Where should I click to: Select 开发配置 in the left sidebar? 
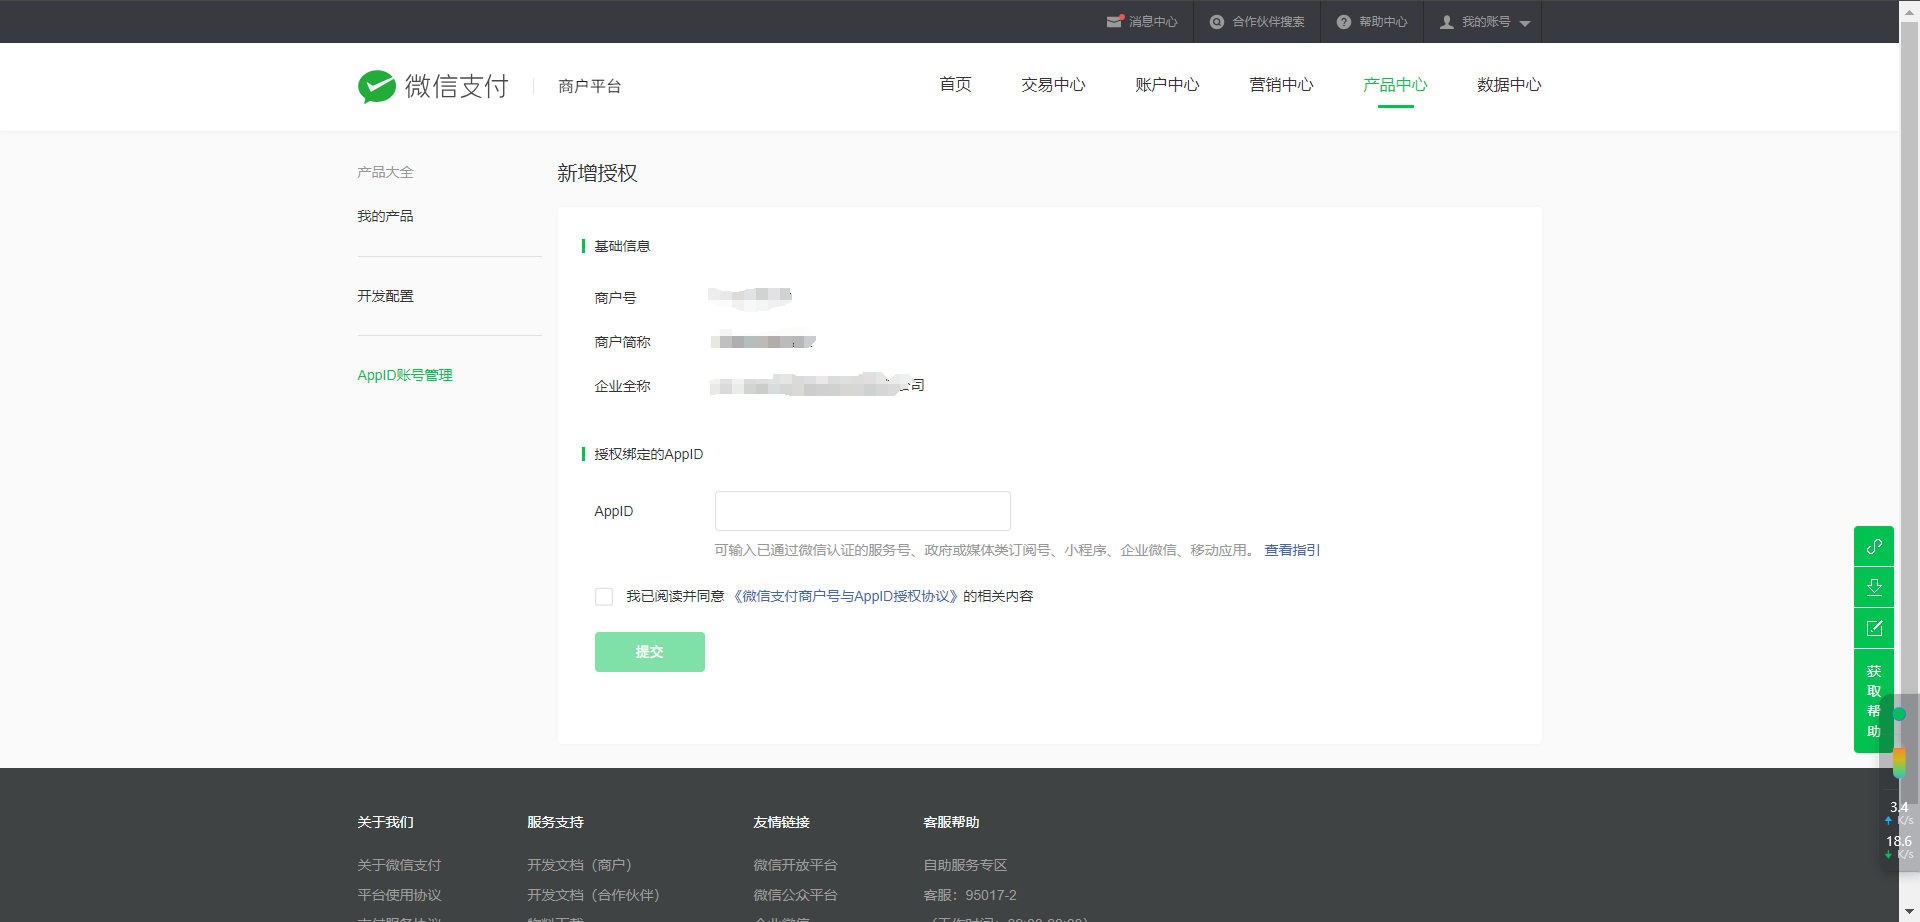[385, 296]
